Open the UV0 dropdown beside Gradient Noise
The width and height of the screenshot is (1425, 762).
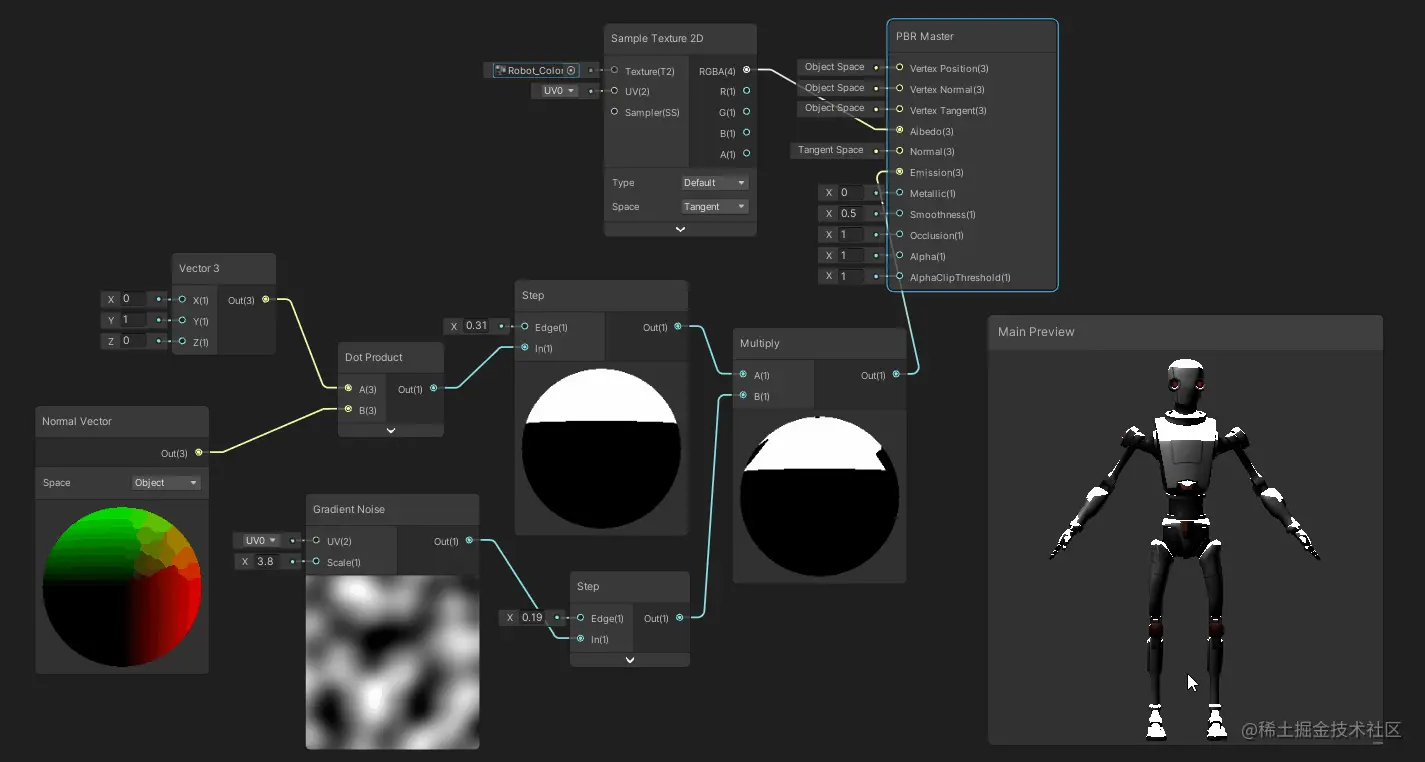click(260, 541)
